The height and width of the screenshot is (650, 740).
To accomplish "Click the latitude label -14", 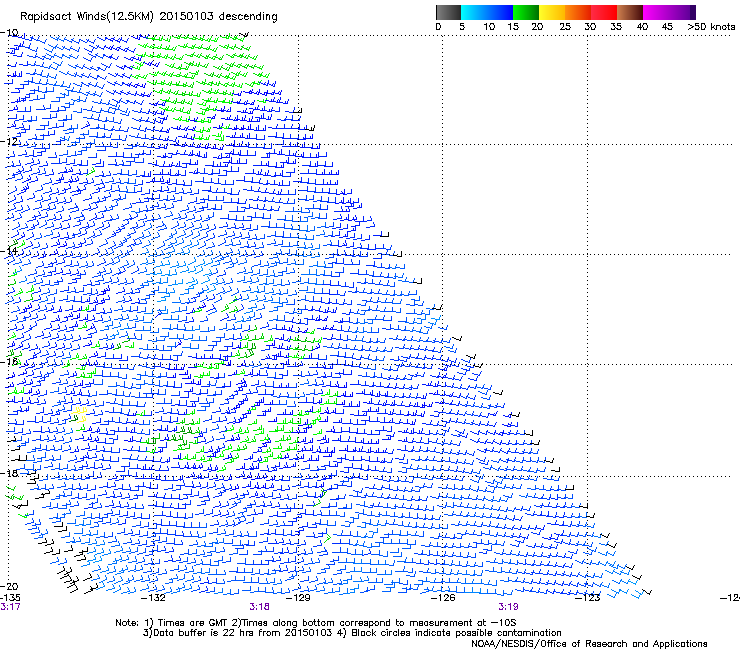I will [x=9, y=251].
